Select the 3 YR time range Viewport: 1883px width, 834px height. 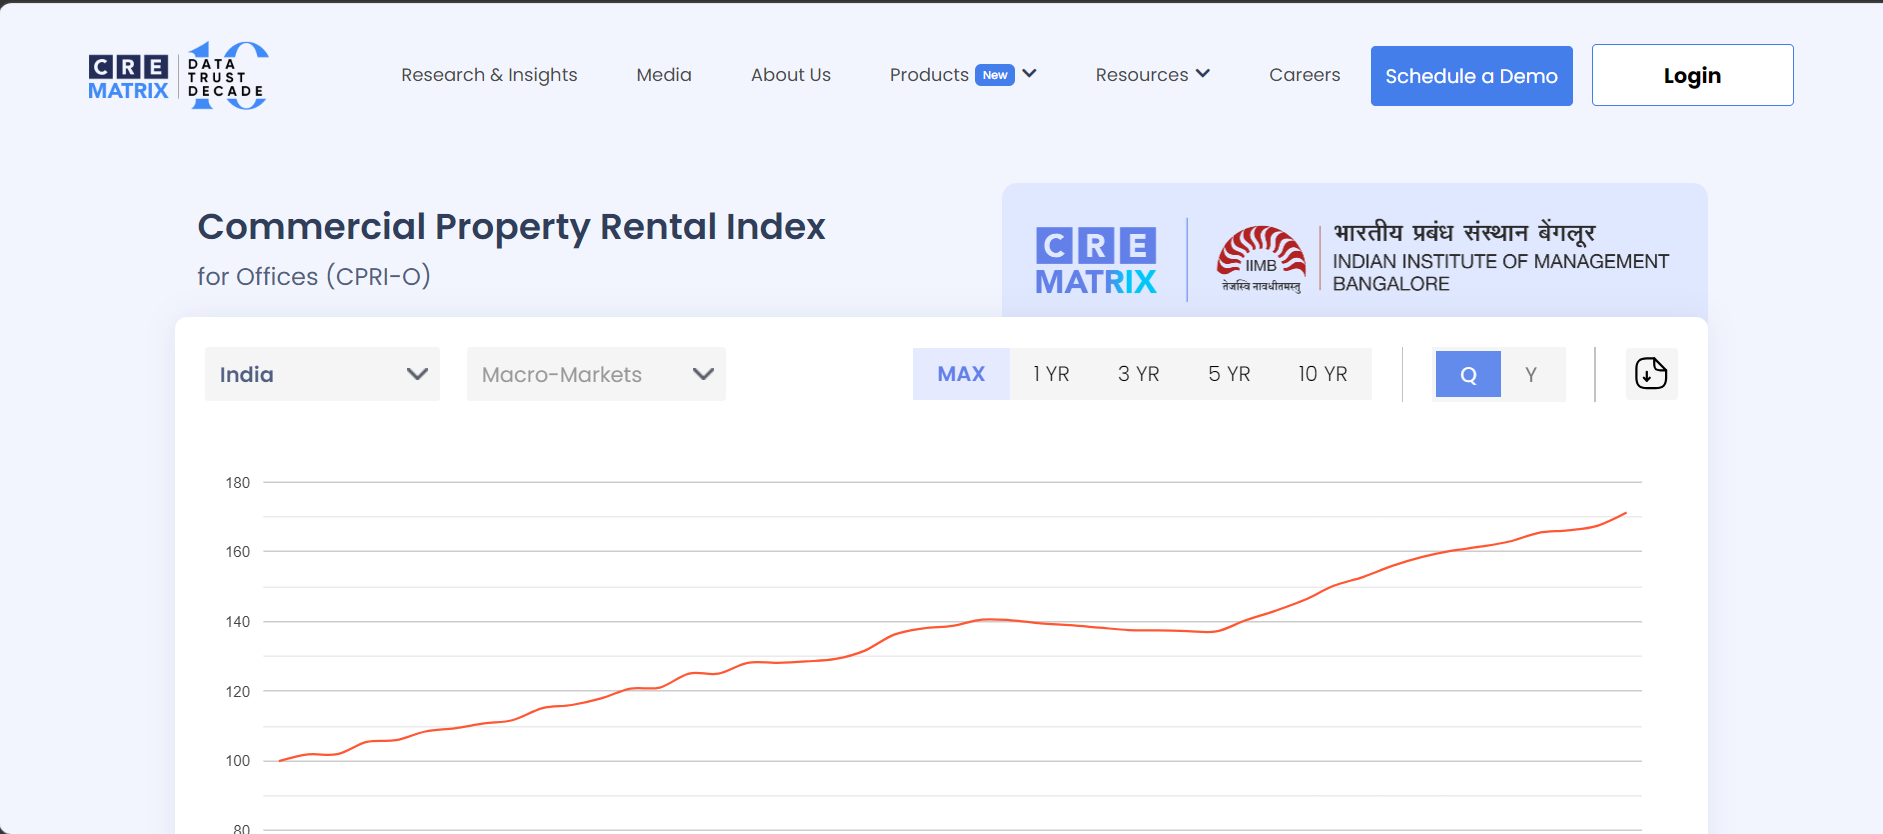coord(1138,374)
